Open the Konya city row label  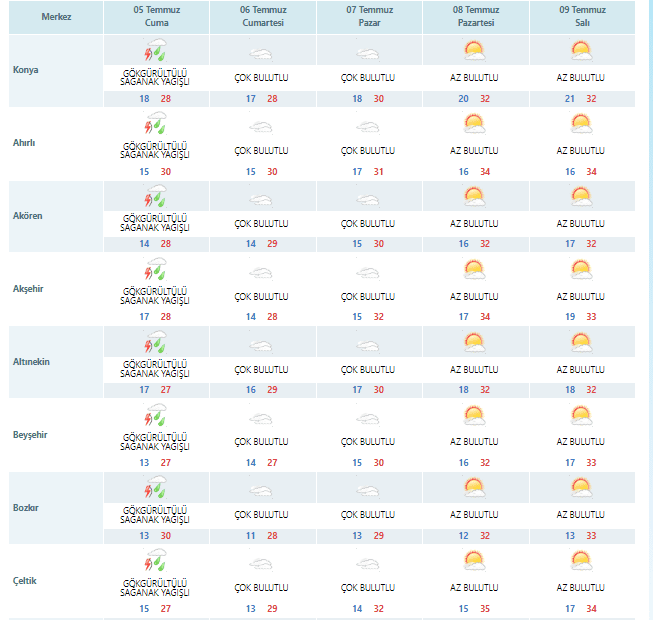point(26,70)
